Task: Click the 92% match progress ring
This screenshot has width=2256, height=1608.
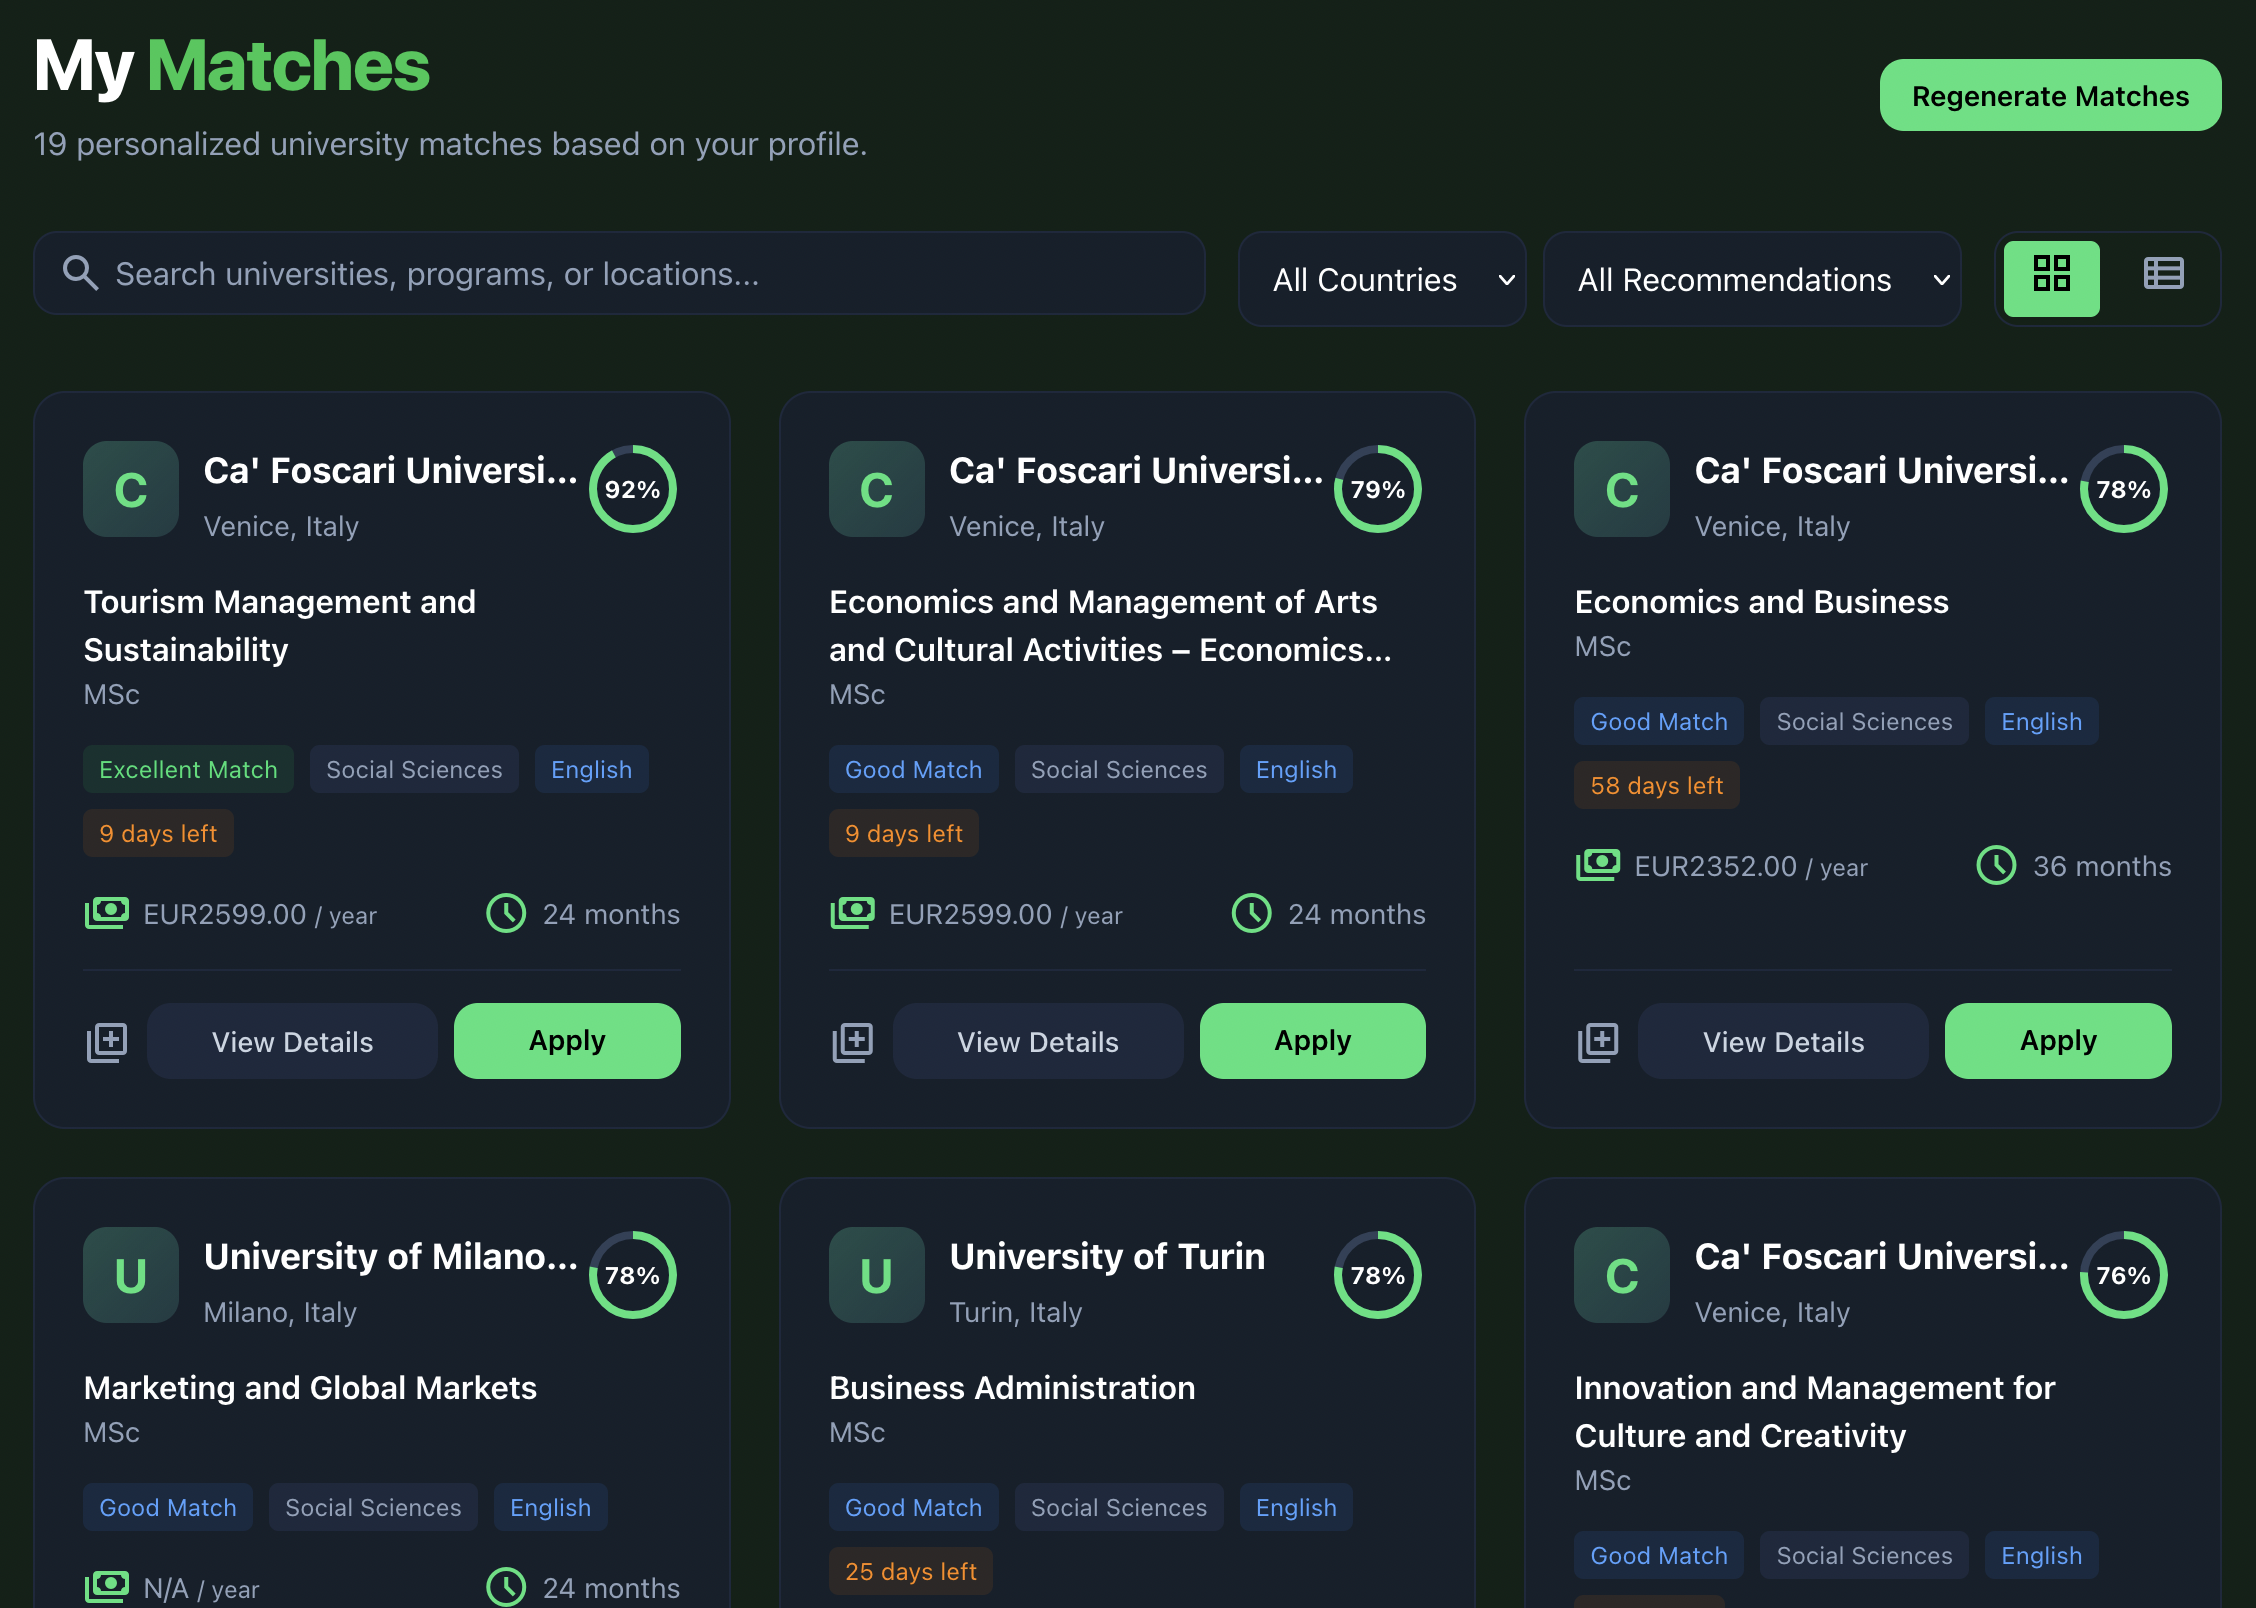Action: coord(632,489)
